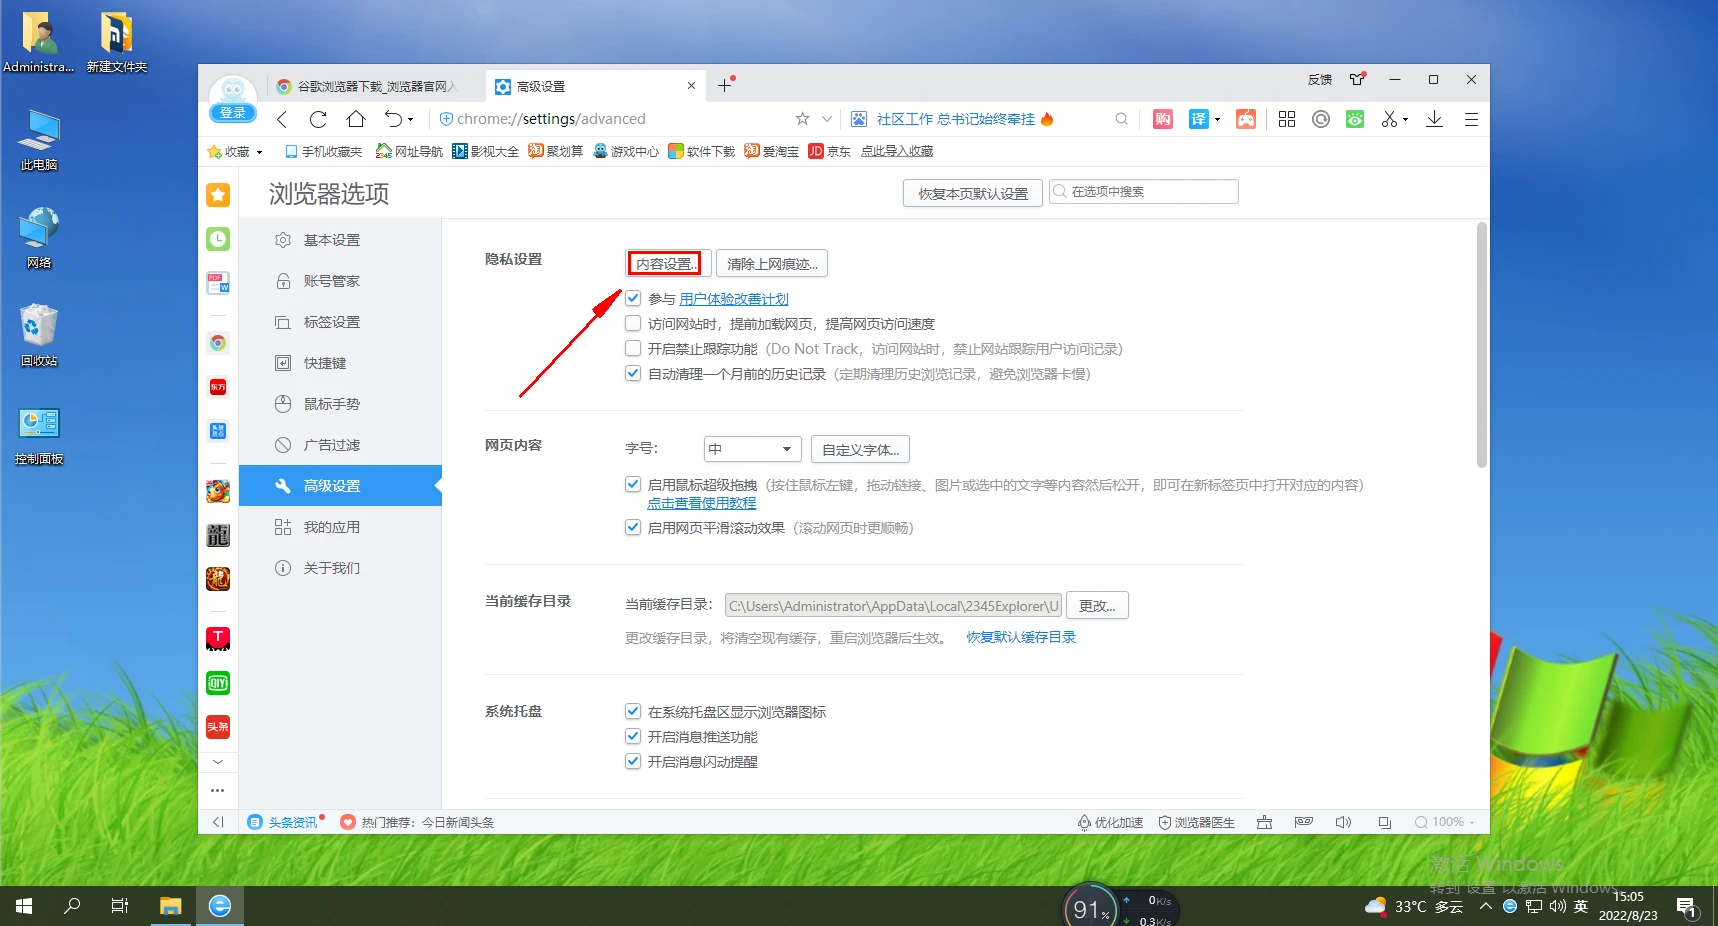Enable 访问网站时提前加载网页 checkbox
The height and width of the screenshot is (926, 1718).
(x=633, y=323)
